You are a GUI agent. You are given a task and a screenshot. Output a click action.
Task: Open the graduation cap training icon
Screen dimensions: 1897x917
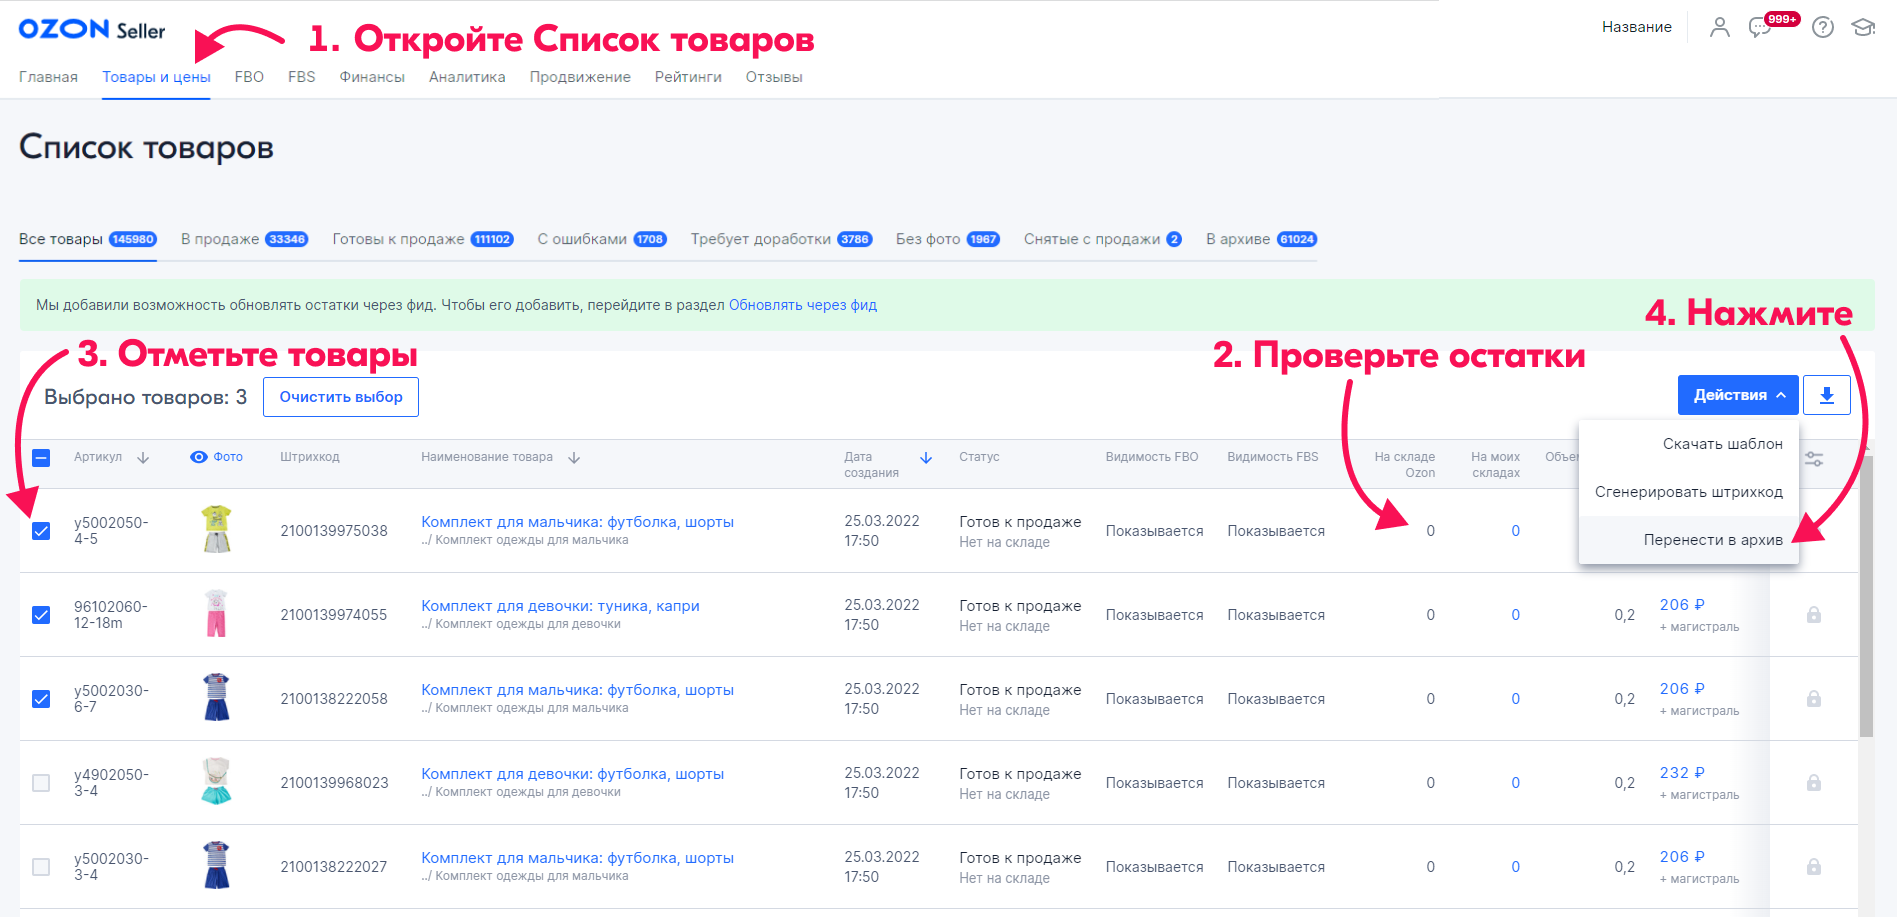(1863, 27)
